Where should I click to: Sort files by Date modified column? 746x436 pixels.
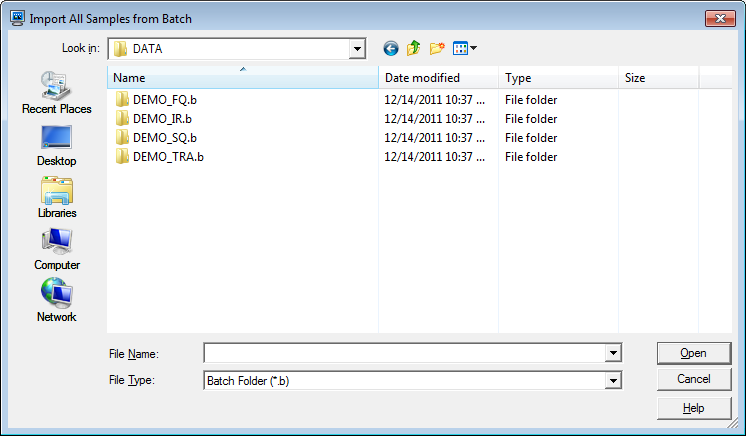point(438,78)
